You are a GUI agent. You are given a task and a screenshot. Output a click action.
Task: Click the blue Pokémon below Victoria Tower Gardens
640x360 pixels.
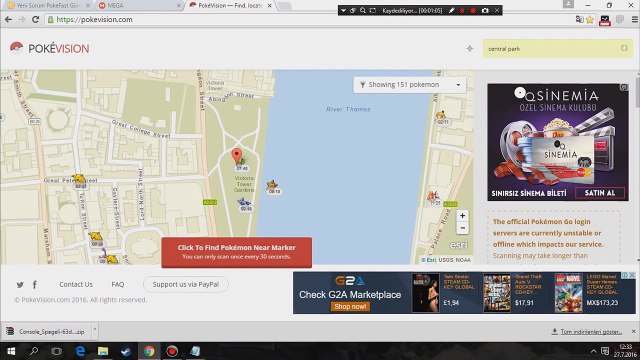244,202
